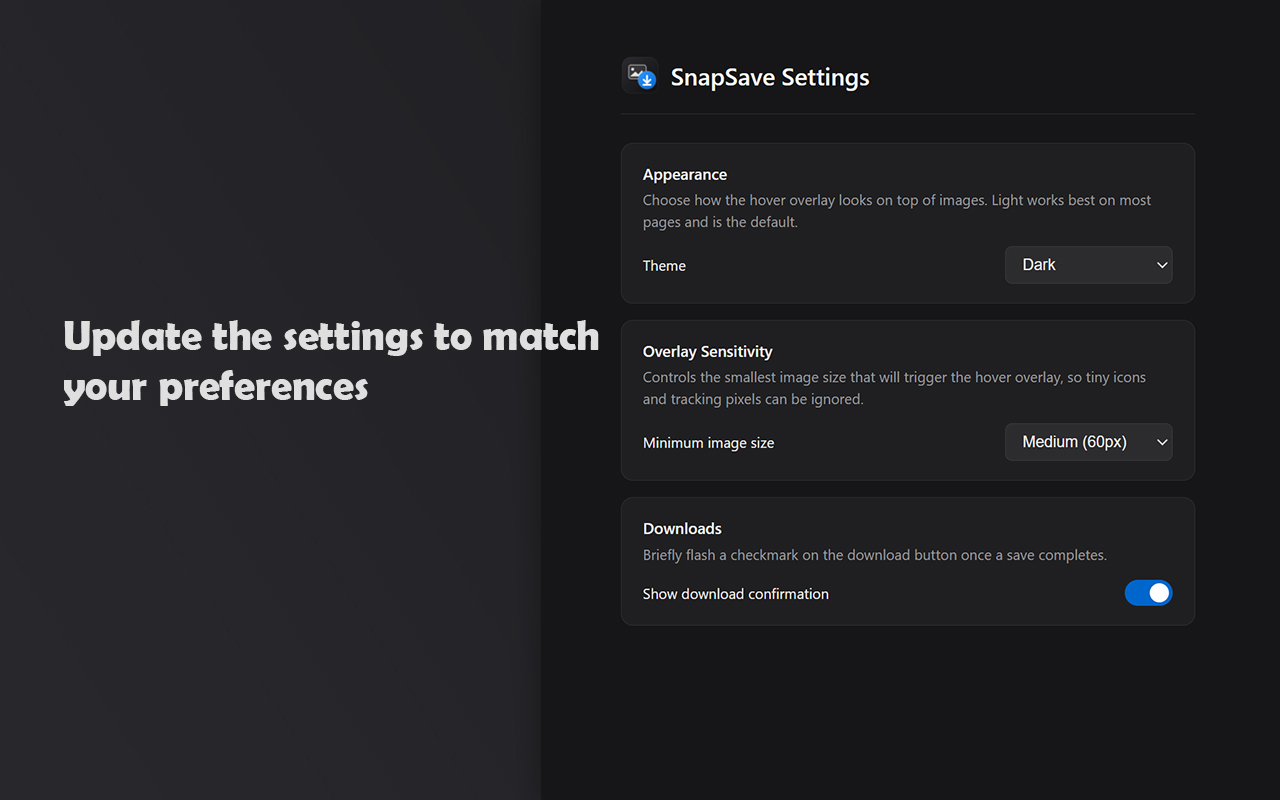Screen dimensions: 1280x800
Task: Click the Appearance section title
Action: point(685,174)
